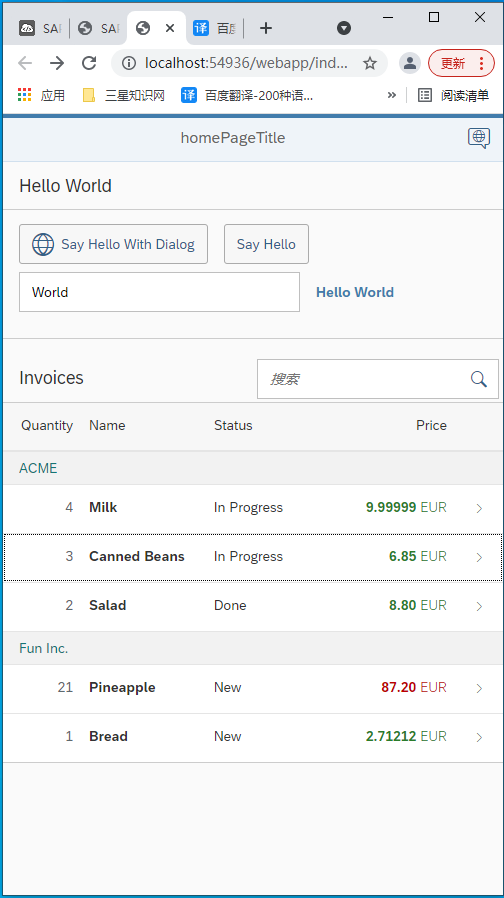Image resolution: width=504 pixels, height=898 pixels.
Task: Open the 阅读清单 reading list
Action: point(454,95)
